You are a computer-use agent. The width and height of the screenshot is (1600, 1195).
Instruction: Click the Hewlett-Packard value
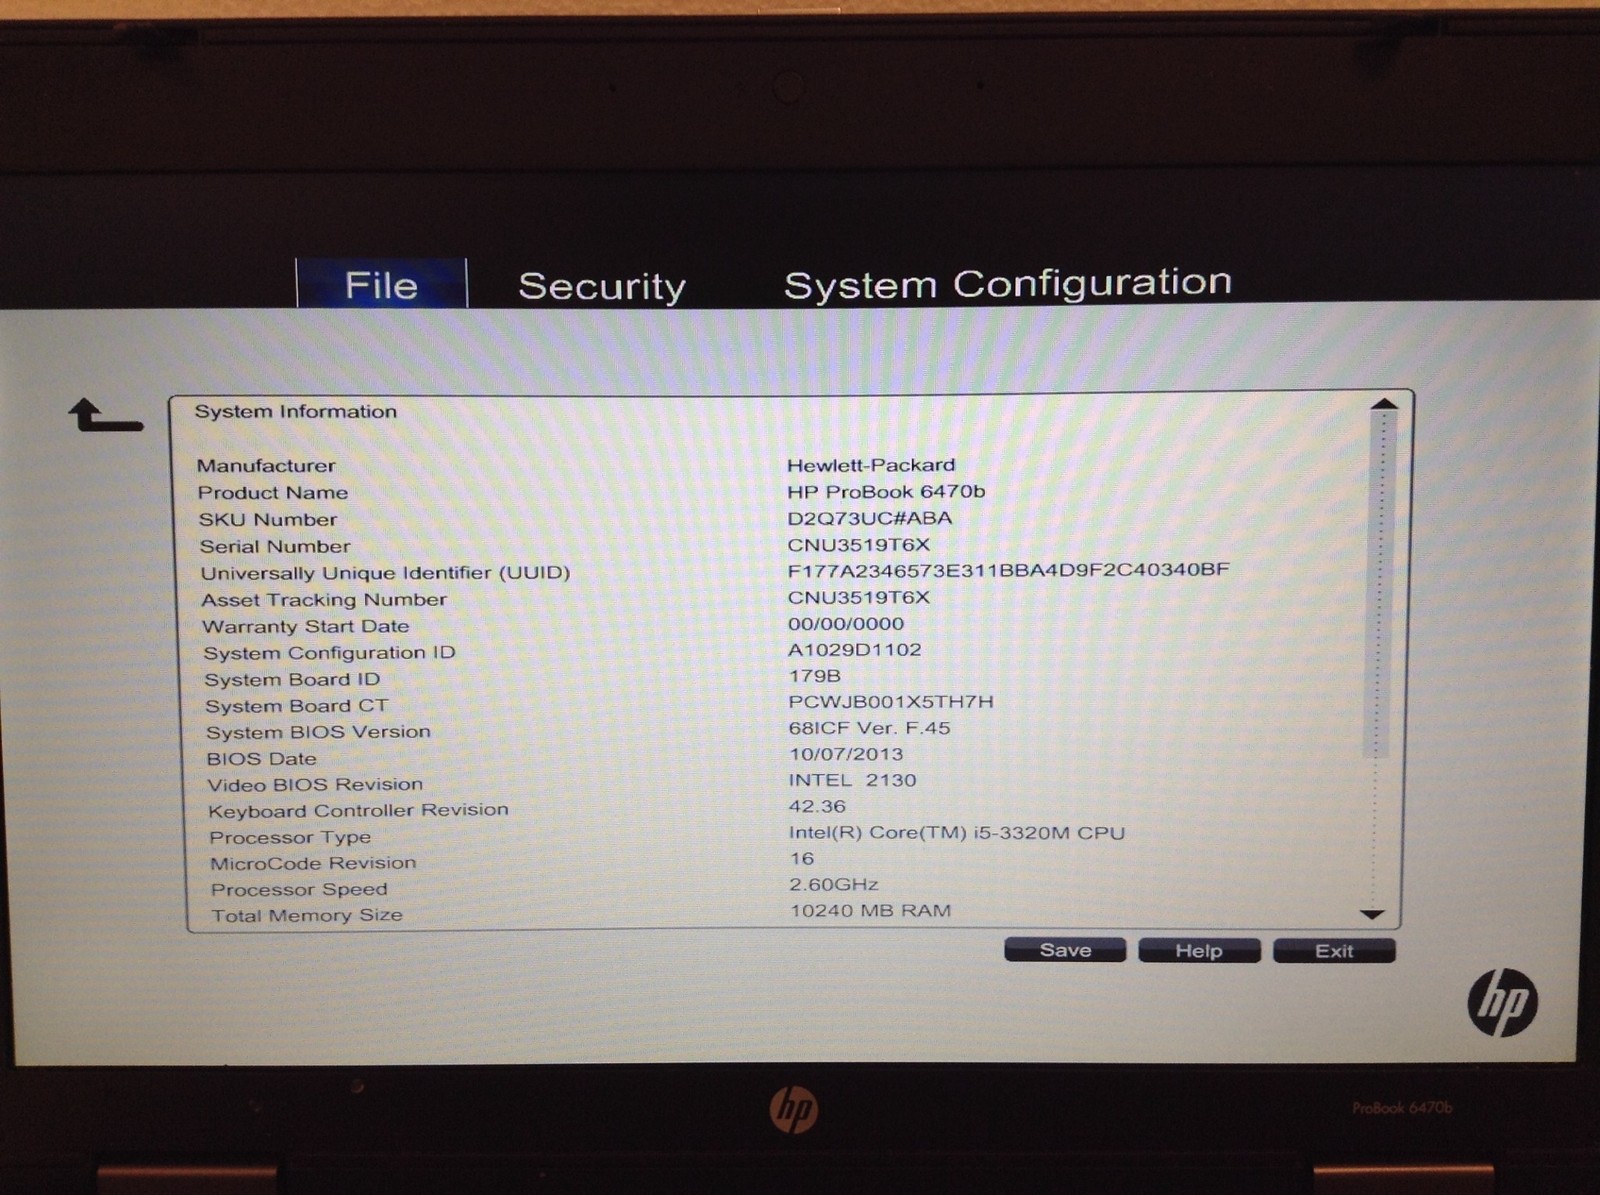tap(871, 465)
